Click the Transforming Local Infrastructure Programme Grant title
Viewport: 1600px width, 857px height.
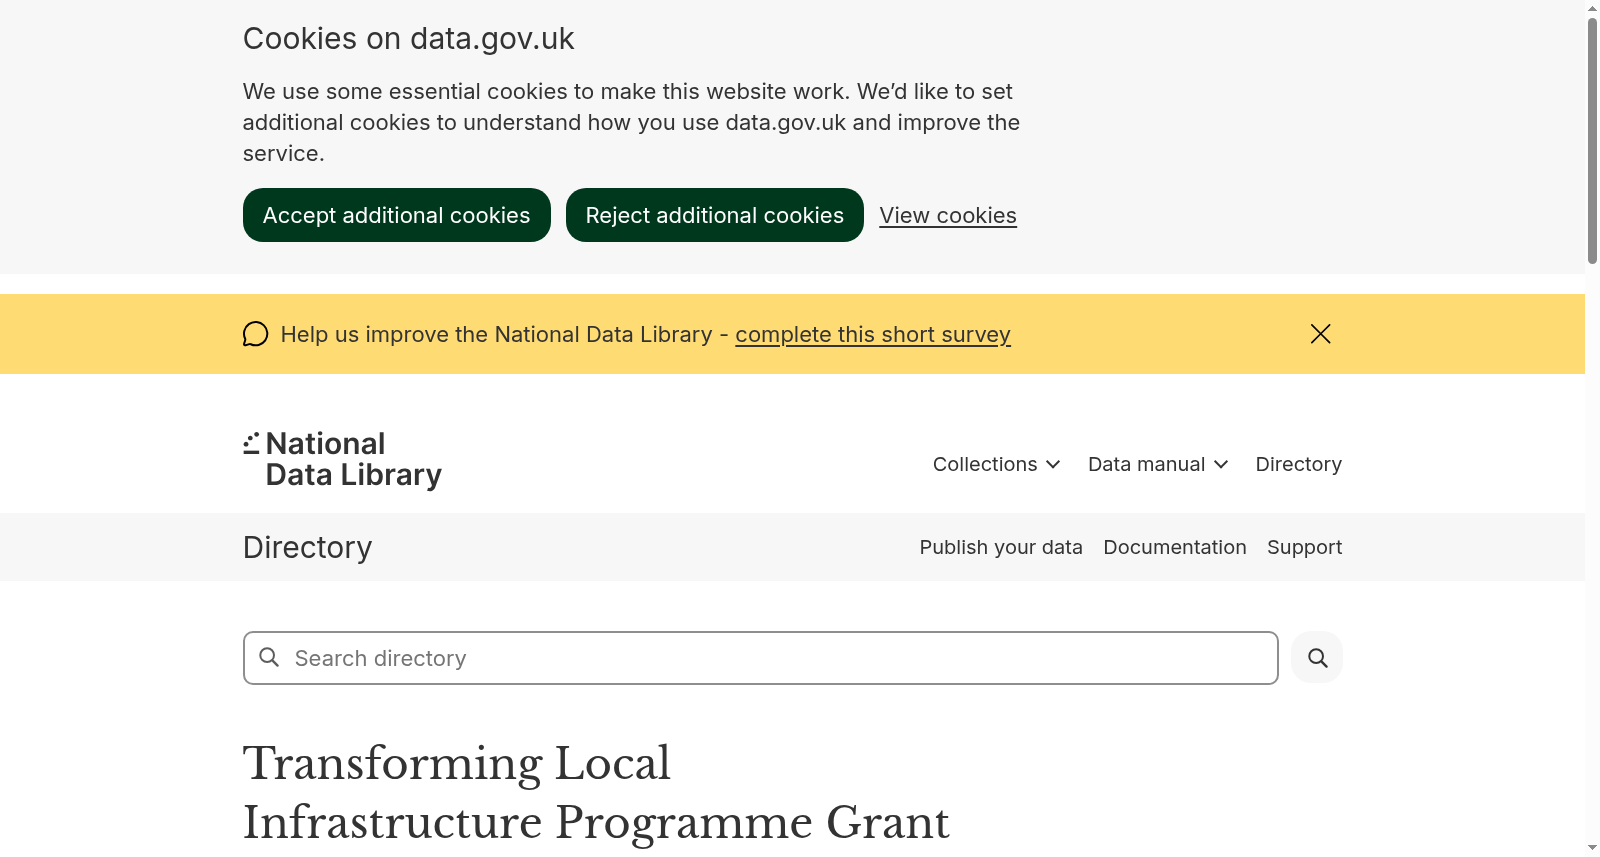click(596, 793)
